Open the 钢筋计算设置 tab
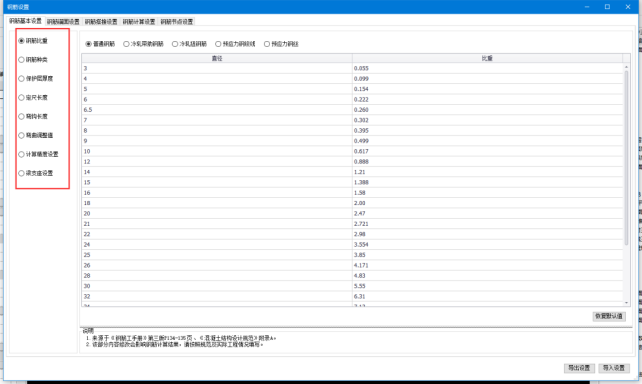642x384 pixels. [139, 22]
